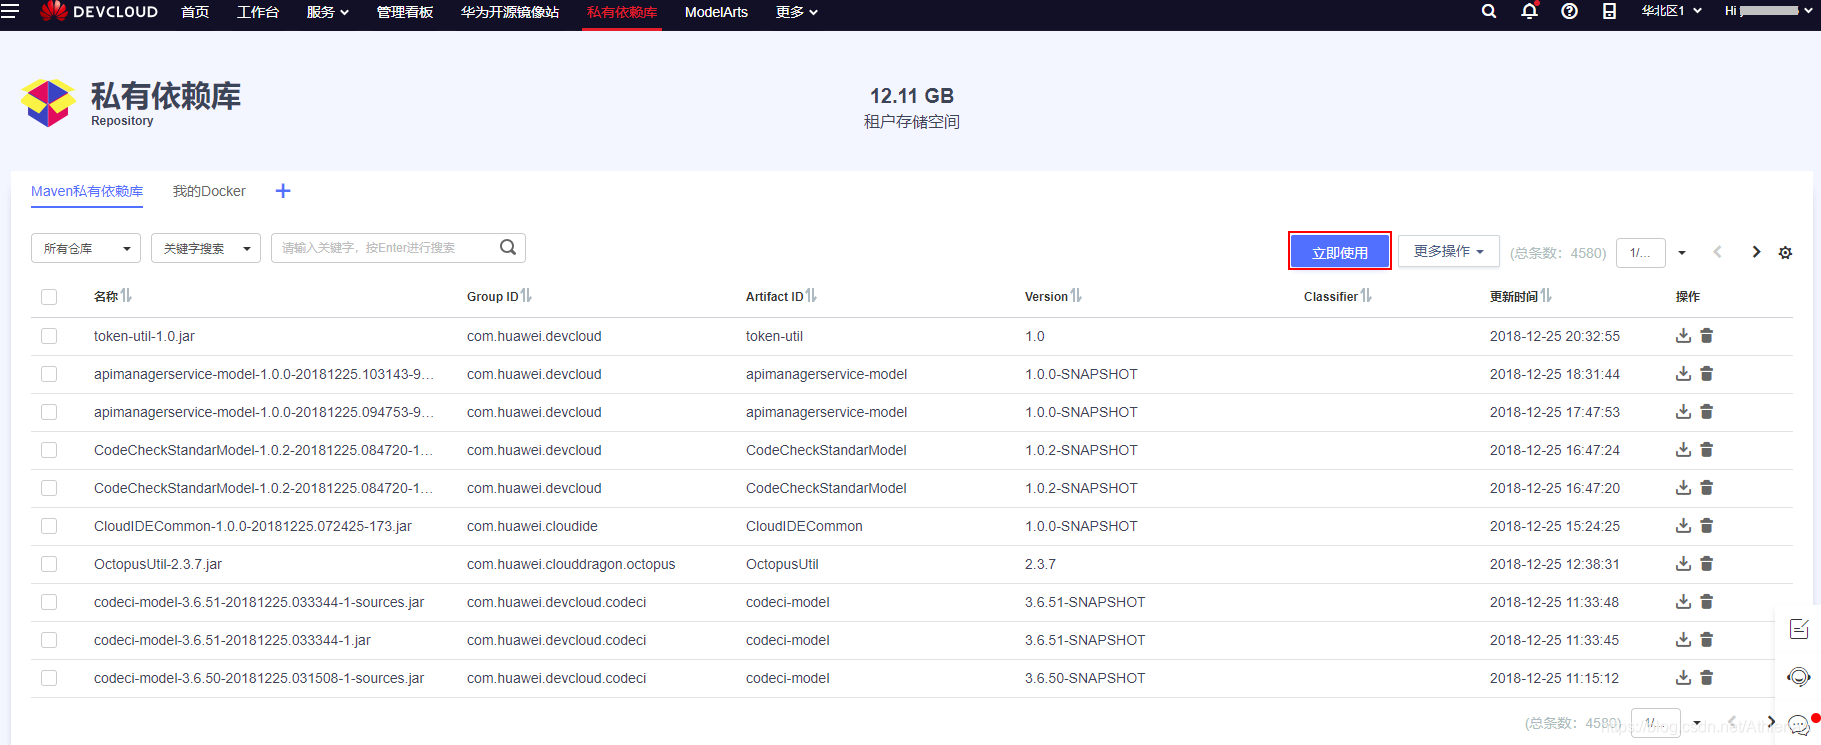
Task: Open the page number selector at the top
Action: point(1641,253)
